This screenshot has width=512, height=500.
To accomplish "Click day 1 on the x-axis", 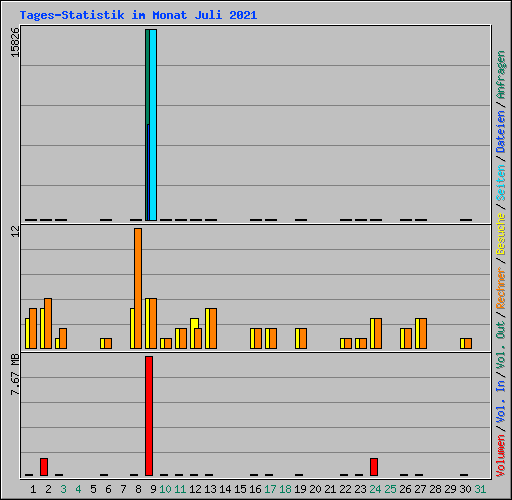I will point(33,489).
